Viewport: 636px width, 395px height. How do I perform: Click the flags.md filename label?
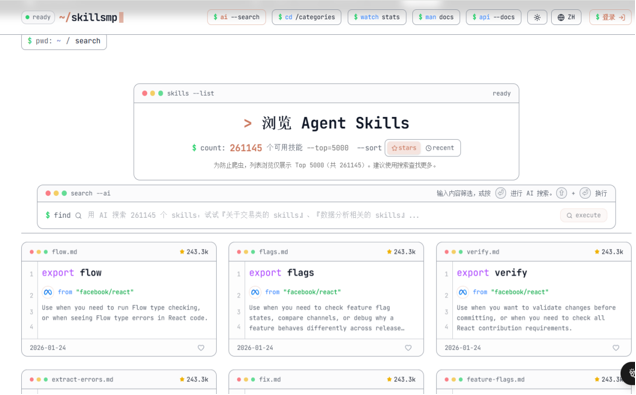tap(273, 252)
